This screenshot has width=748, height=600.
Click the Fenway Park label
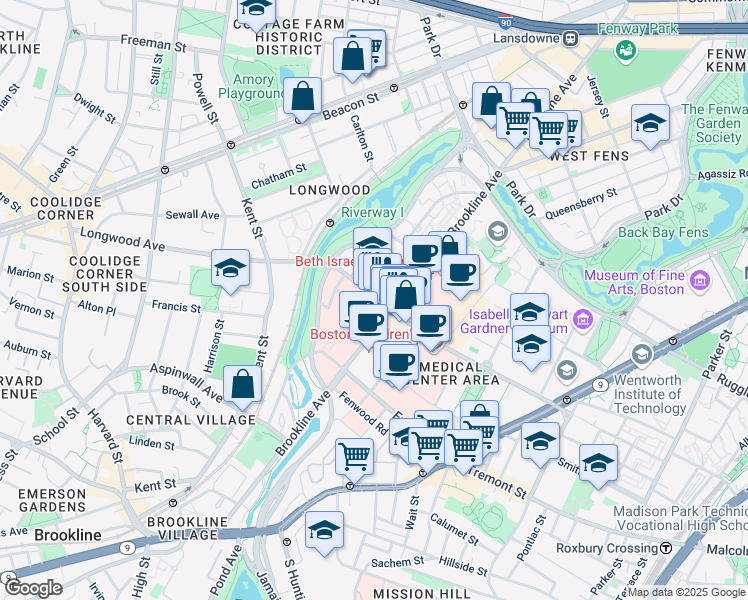coord(637,29)
